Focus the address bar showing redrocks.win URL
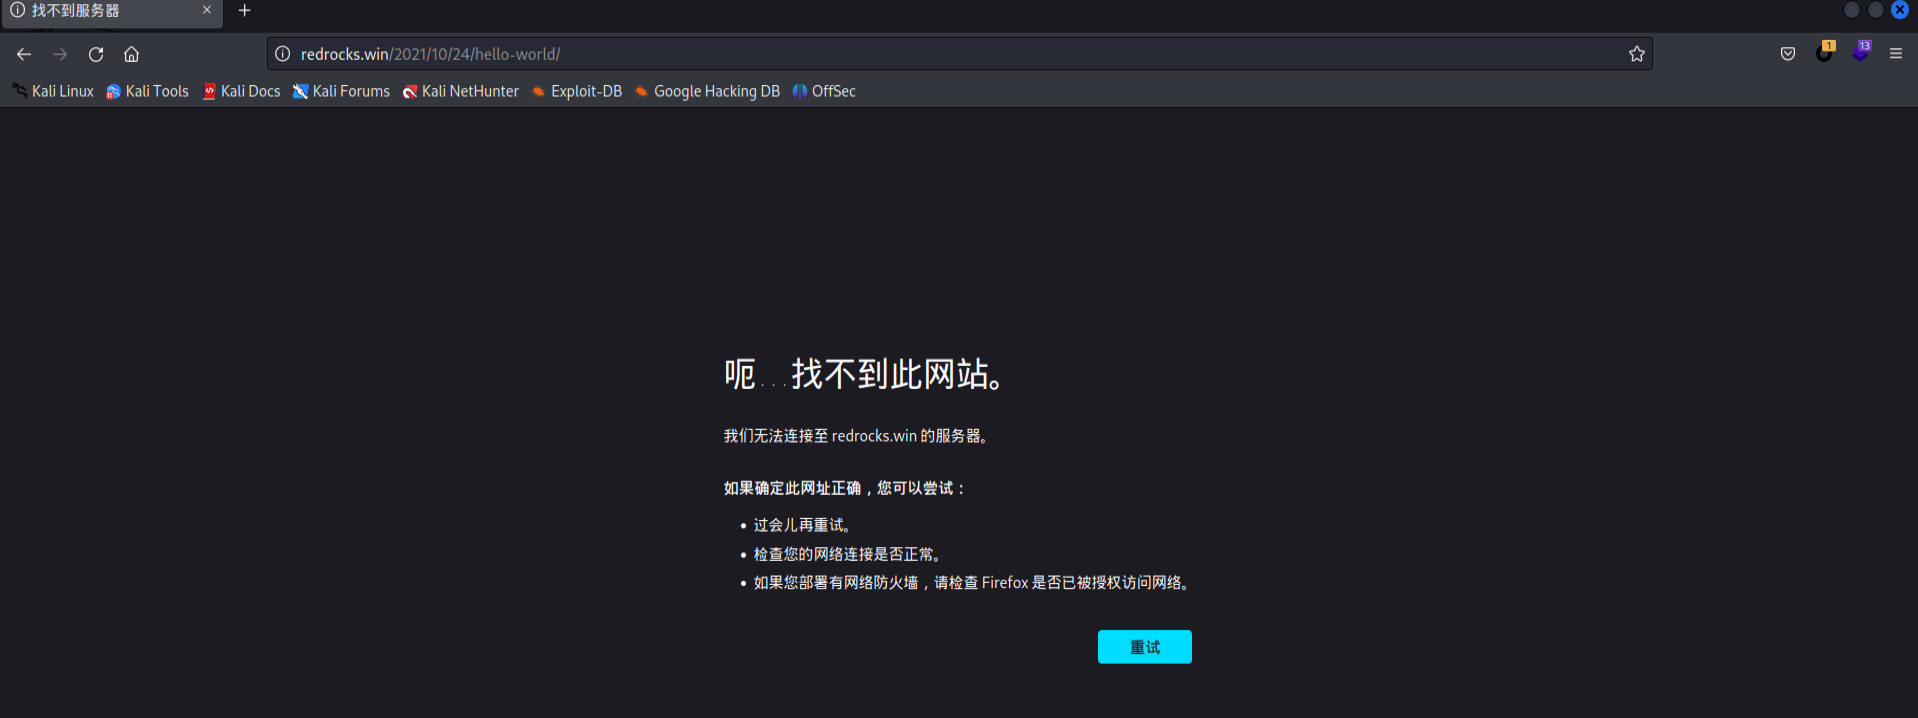The height and width of the screenshot is (718, 1918). pyautogui.click(x=900, y=54)
